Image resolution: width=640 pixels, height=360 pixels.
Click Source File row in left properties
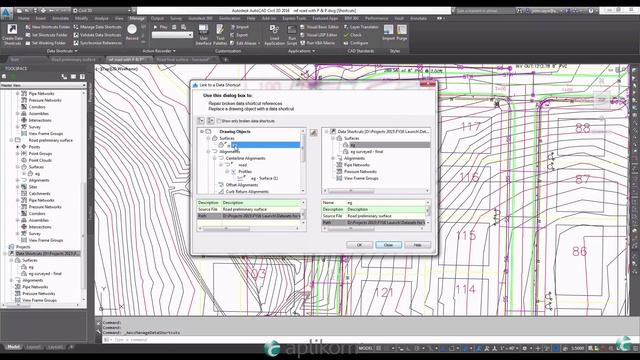click(249, 209)
